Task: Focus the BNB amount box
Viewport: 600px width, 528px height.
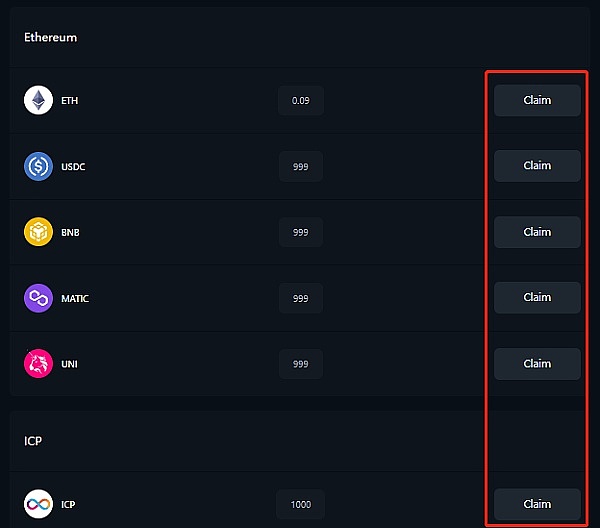Action: [x=300, y=232]
